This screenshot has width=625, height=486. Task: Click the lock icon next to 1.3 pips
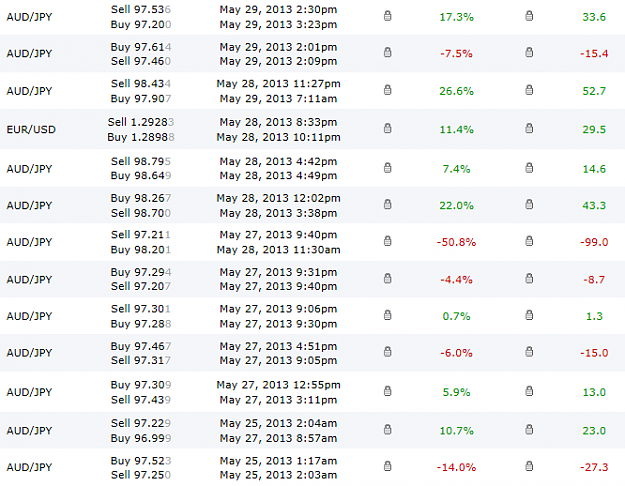point(529,315)
